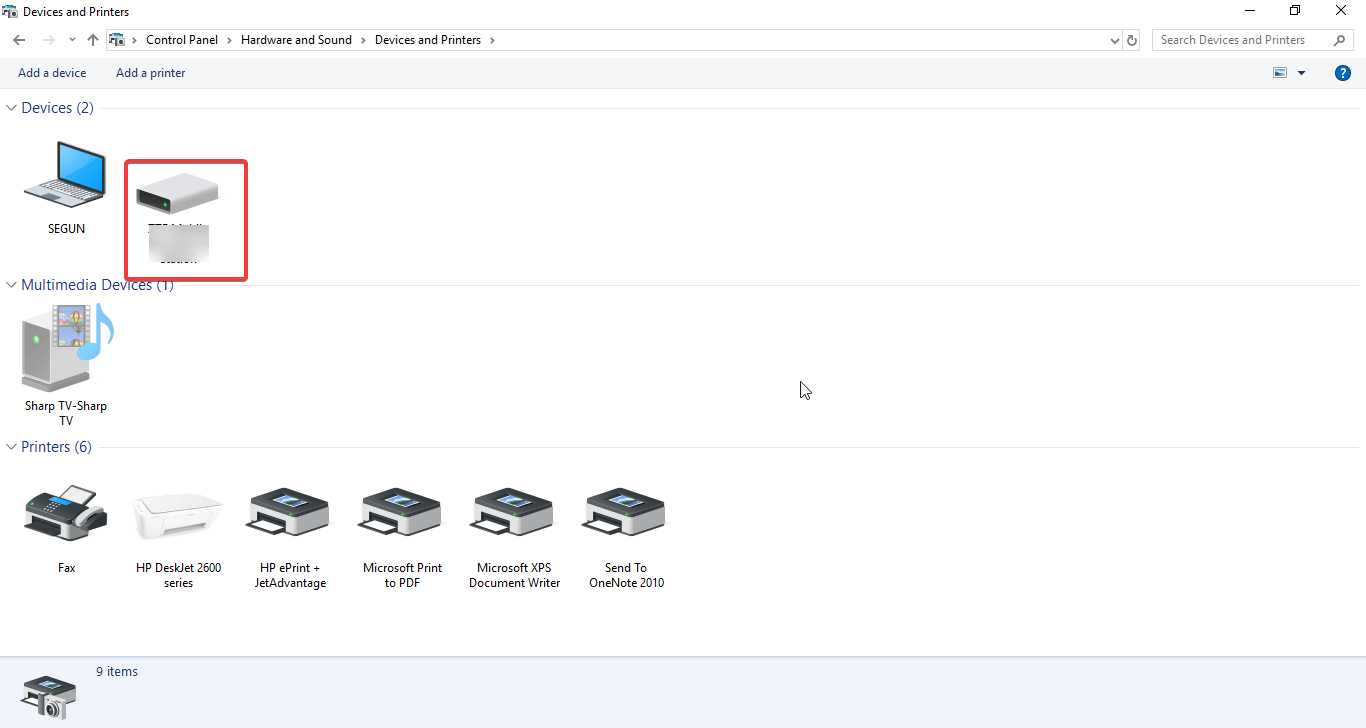
Task: Go to Hardware and Sound breadcrumb
Action: pyautogui.click(x=296, y=40)
